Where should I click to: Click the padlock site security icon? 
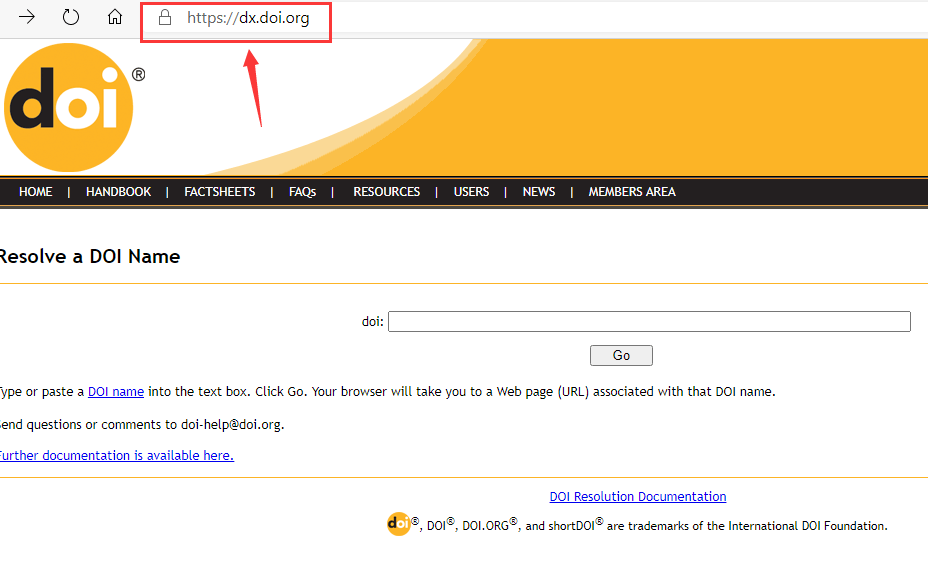click(x=166, y=18)
